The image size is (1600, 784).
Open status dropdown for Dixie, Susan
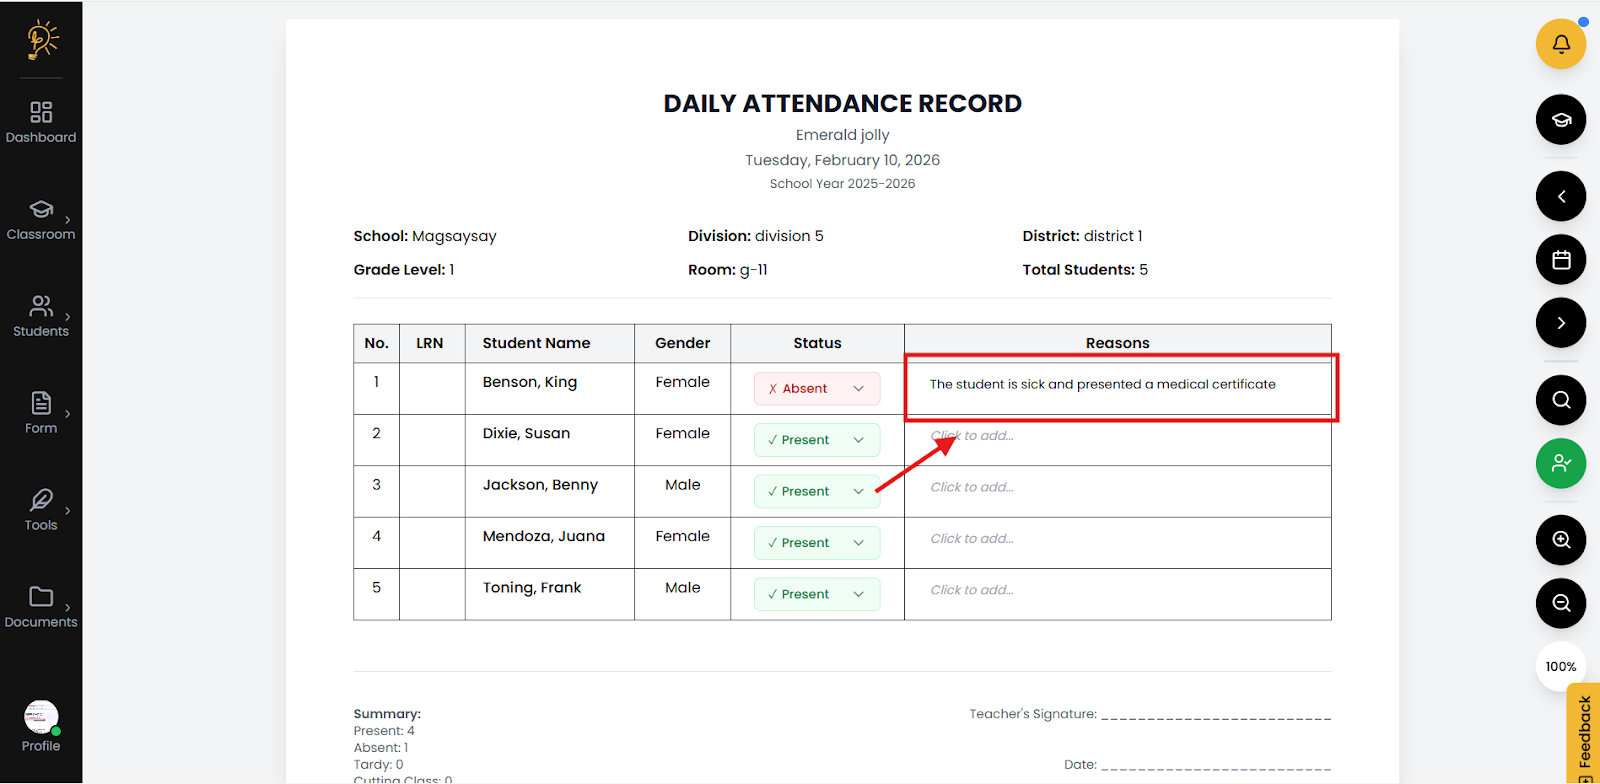(817, 440)
